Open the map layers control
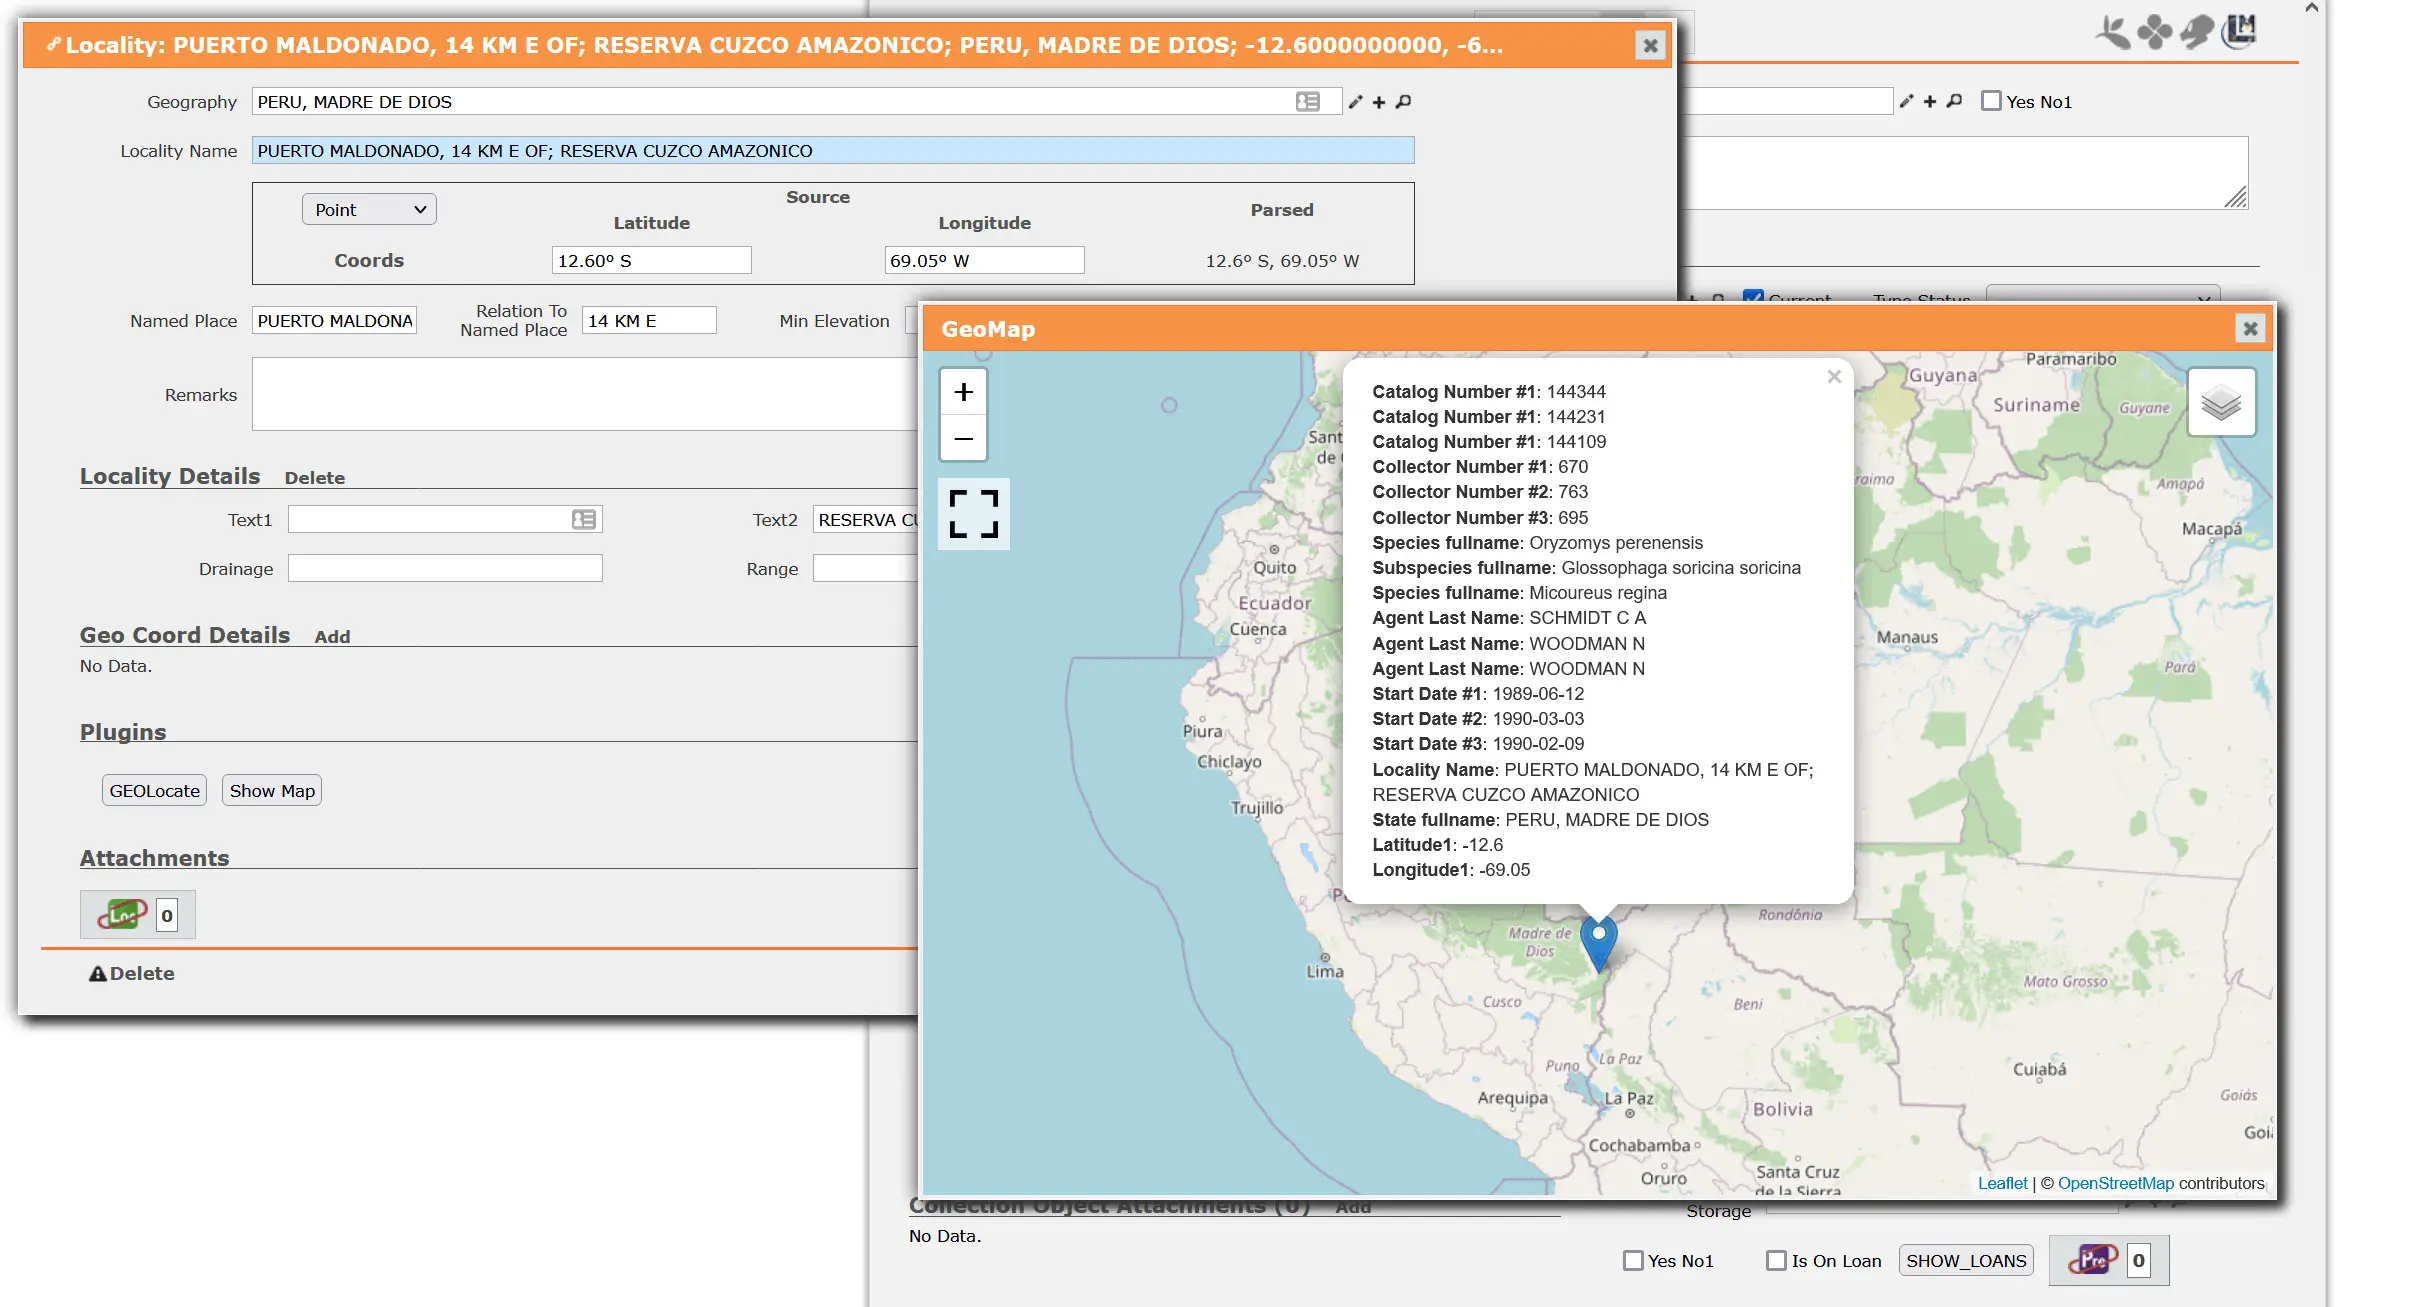The width and height of the screenshot is (2431, 1307). (x=2220, y=403)
